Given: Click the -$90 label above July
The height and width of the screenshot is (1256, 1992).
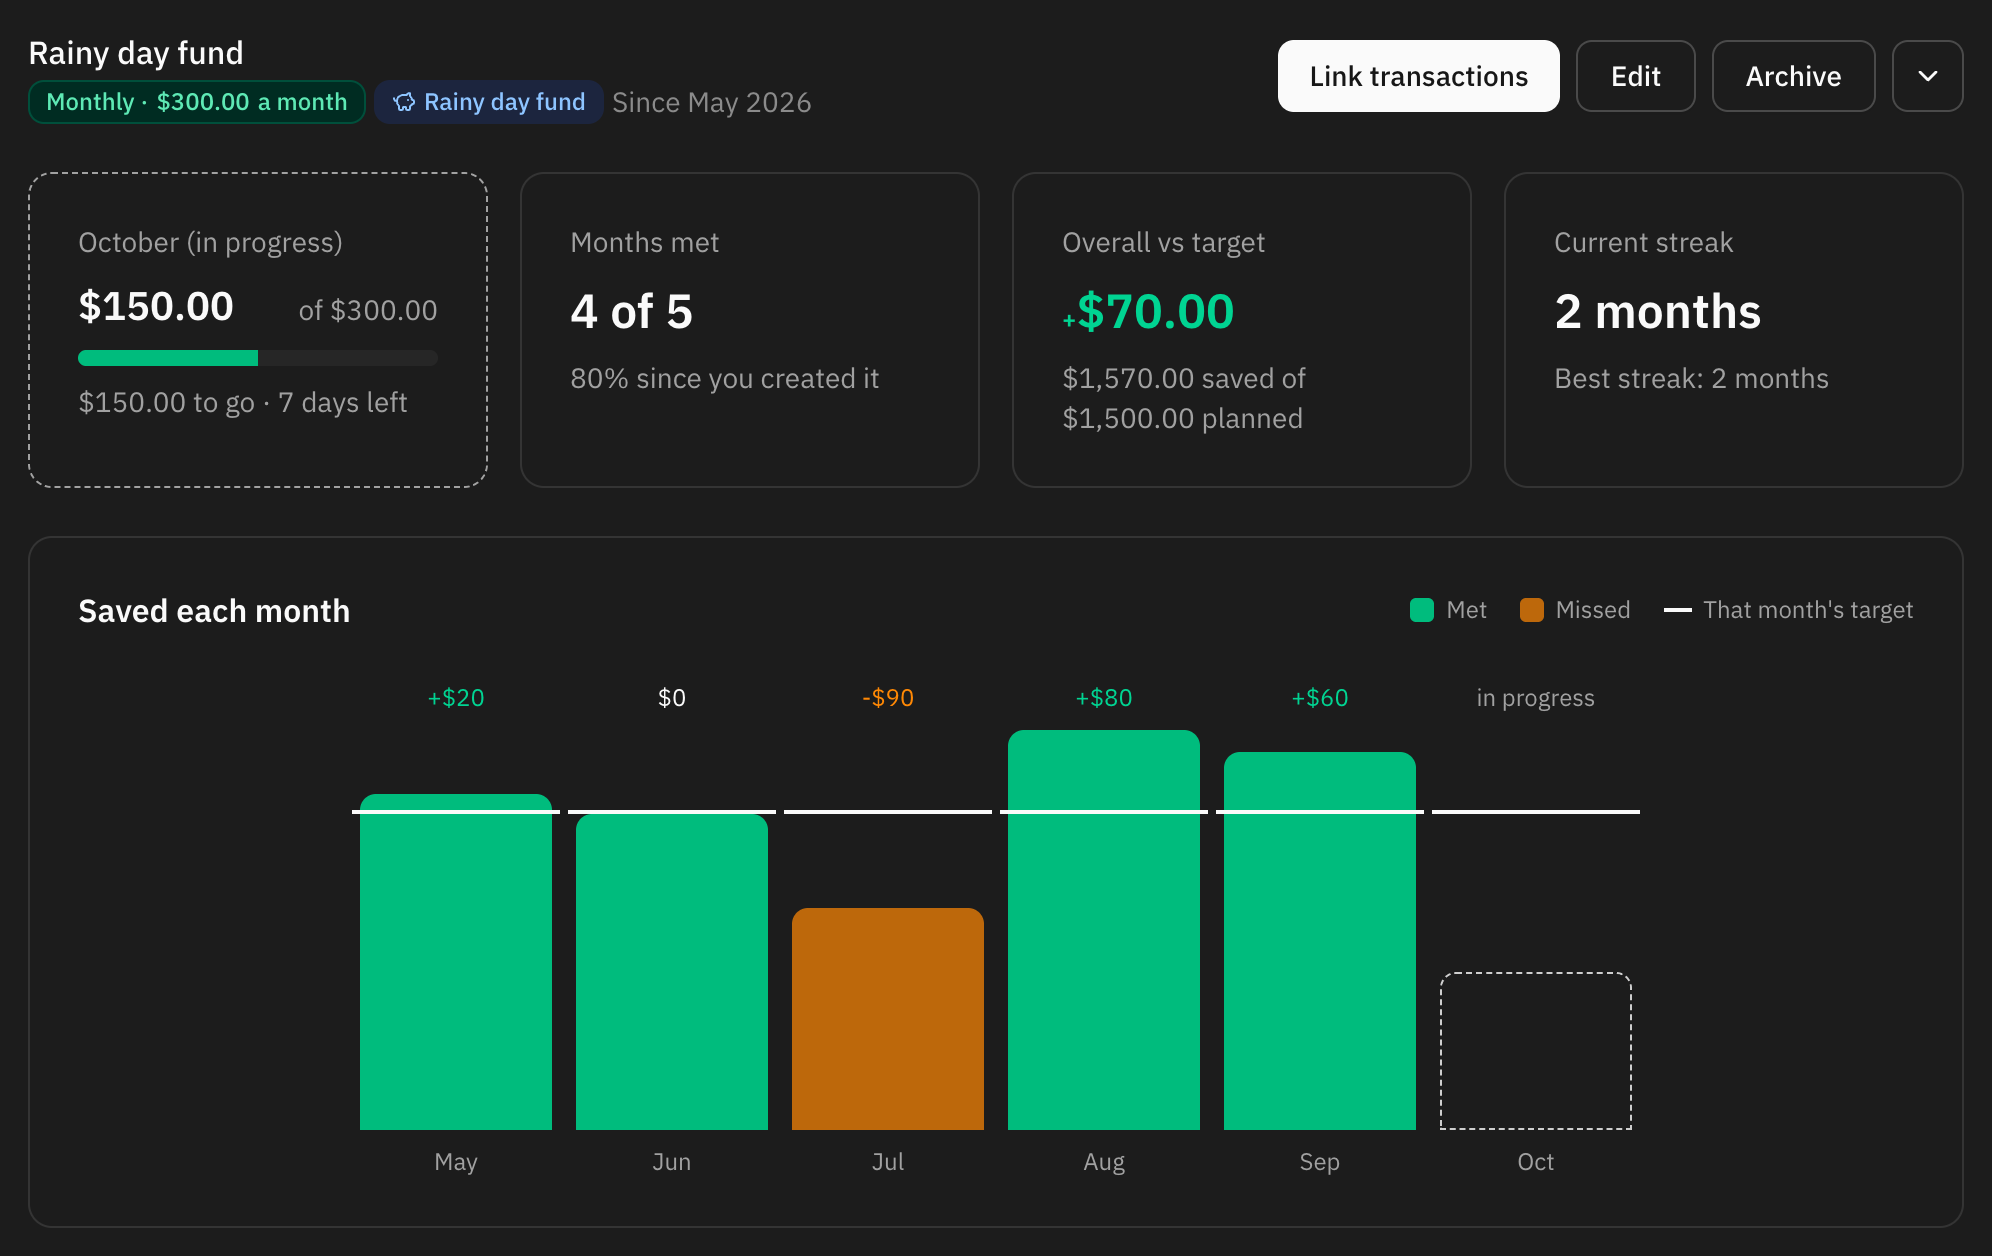Looking at the screenshot, I should tap(888, 698).
